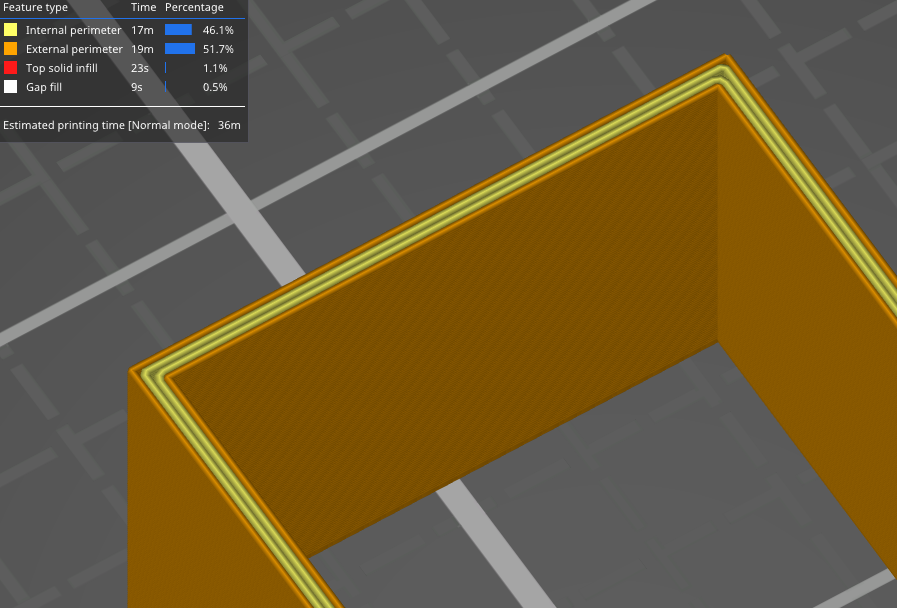This screenshot has width=897, height=608.
Task: Click the External perimeter blue percentage bar
Action: click(180, 49)
